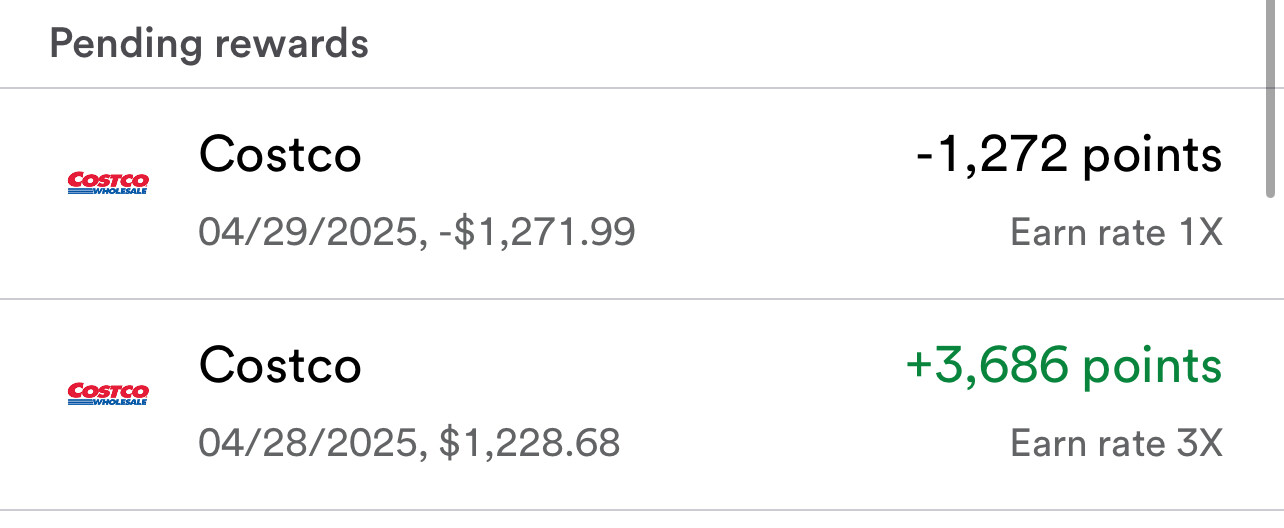Screen dimensions: 1284x528
Task: Select the Pending rewards section heading
Action: (x=209, y=44)
